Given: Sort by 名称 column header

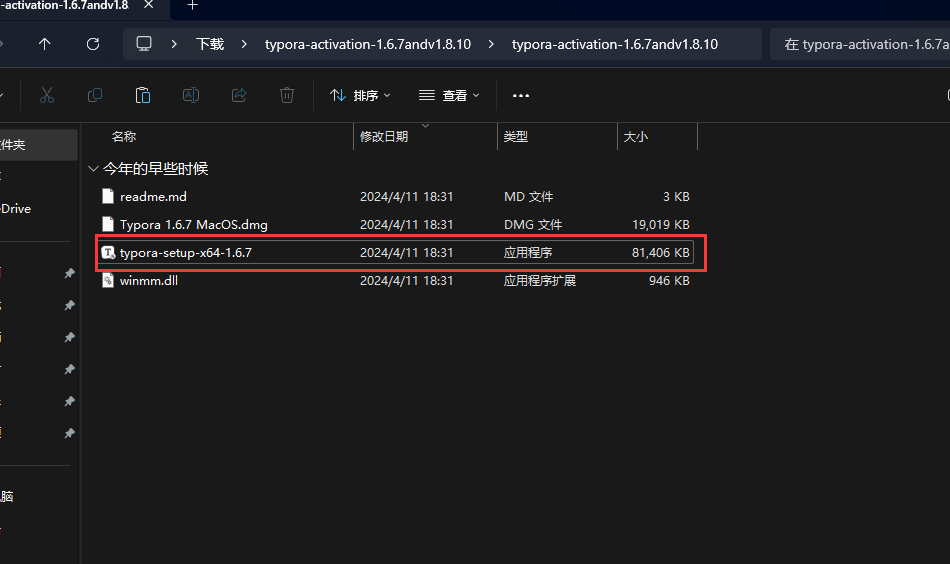Looking at the screenshot, I should (x=124, y=137).
